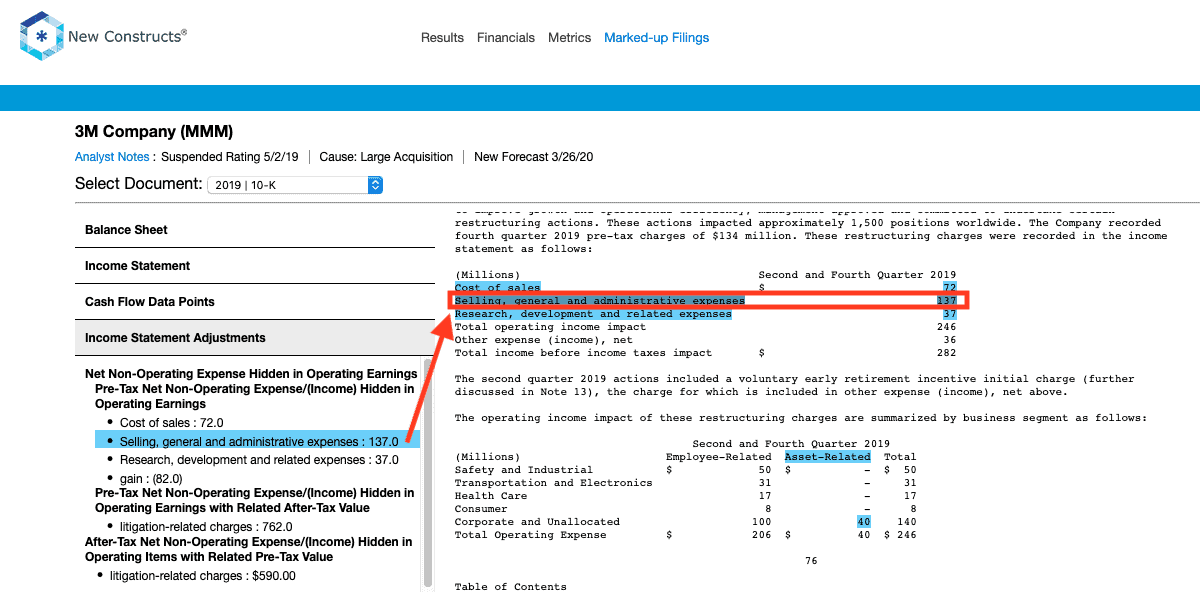Viewport: 1200px width, 592px height.
Task: Select litigation-related charges : $590.00 item
Action: pyautogui.click(x=203, y=576)
